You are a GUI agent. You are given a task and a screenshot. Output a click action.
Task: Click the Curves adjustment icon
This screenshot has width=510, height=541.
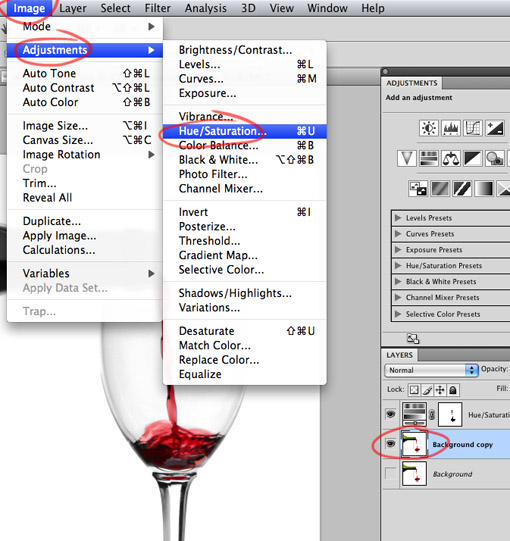point(473,128)
